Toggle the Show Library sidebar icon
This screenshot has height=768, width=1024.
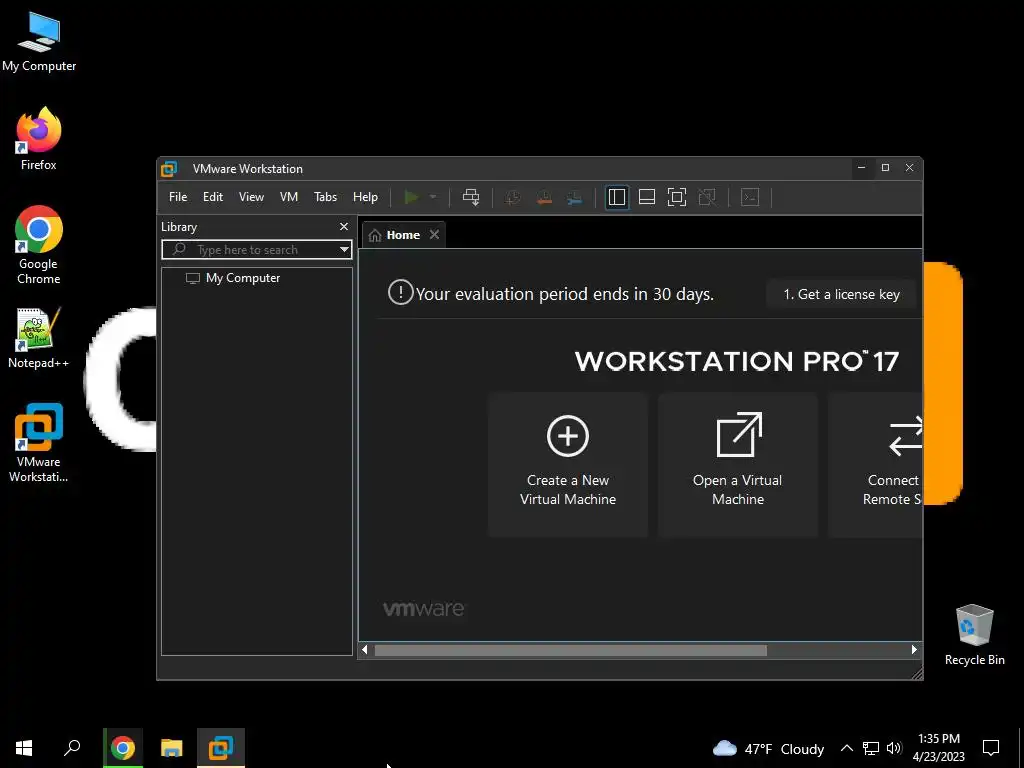[x=616, y=197]
